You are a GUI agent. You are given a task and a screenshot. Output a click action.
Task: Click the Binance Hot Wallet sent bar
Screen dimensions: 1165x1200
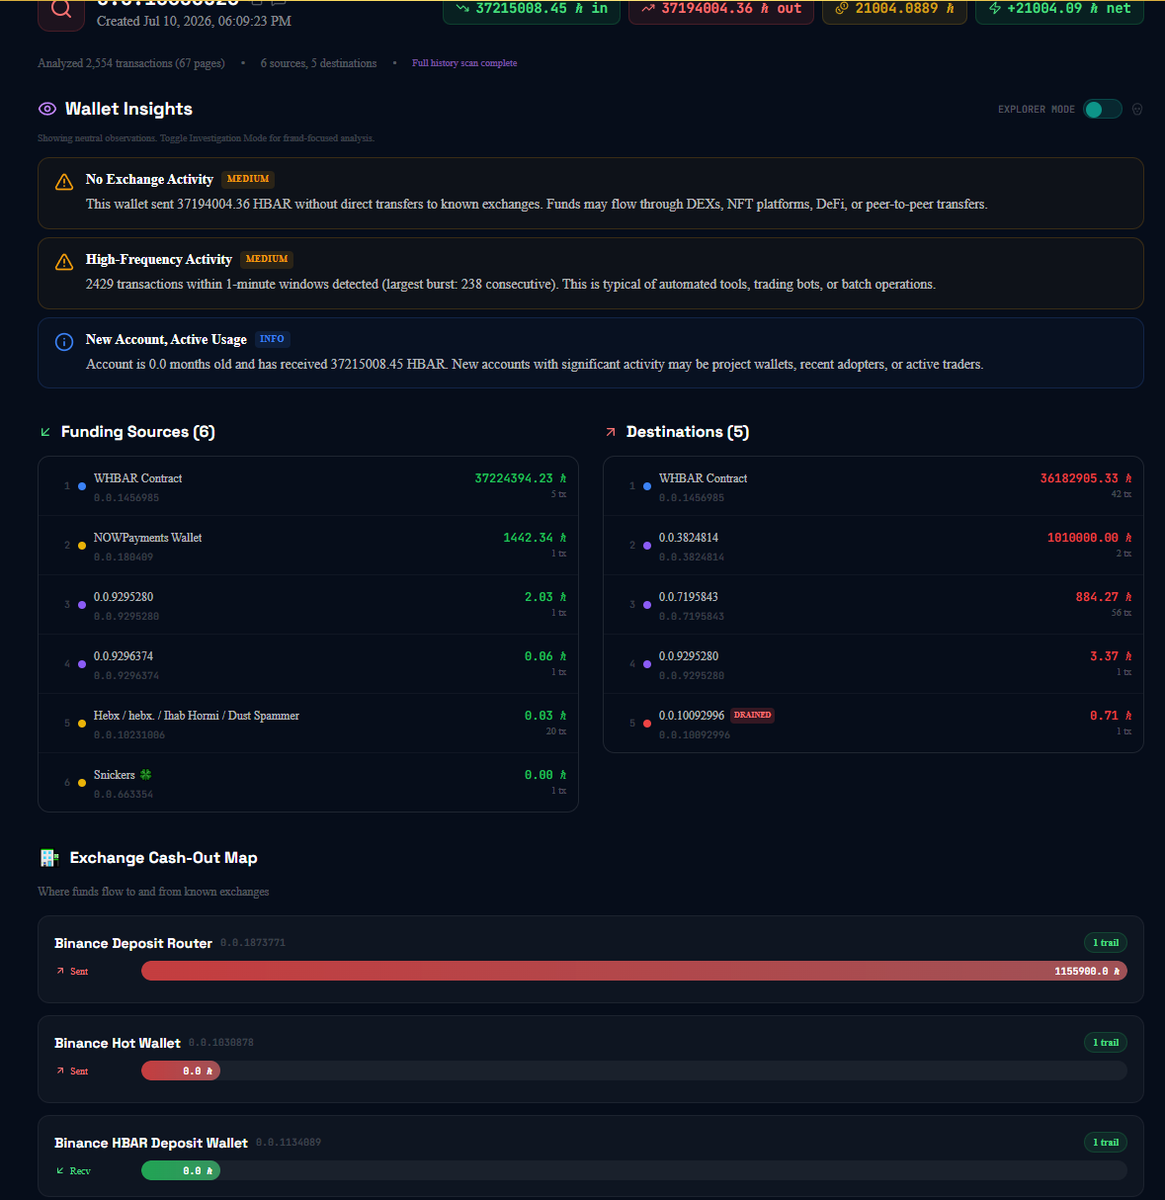coord(181,1071)
